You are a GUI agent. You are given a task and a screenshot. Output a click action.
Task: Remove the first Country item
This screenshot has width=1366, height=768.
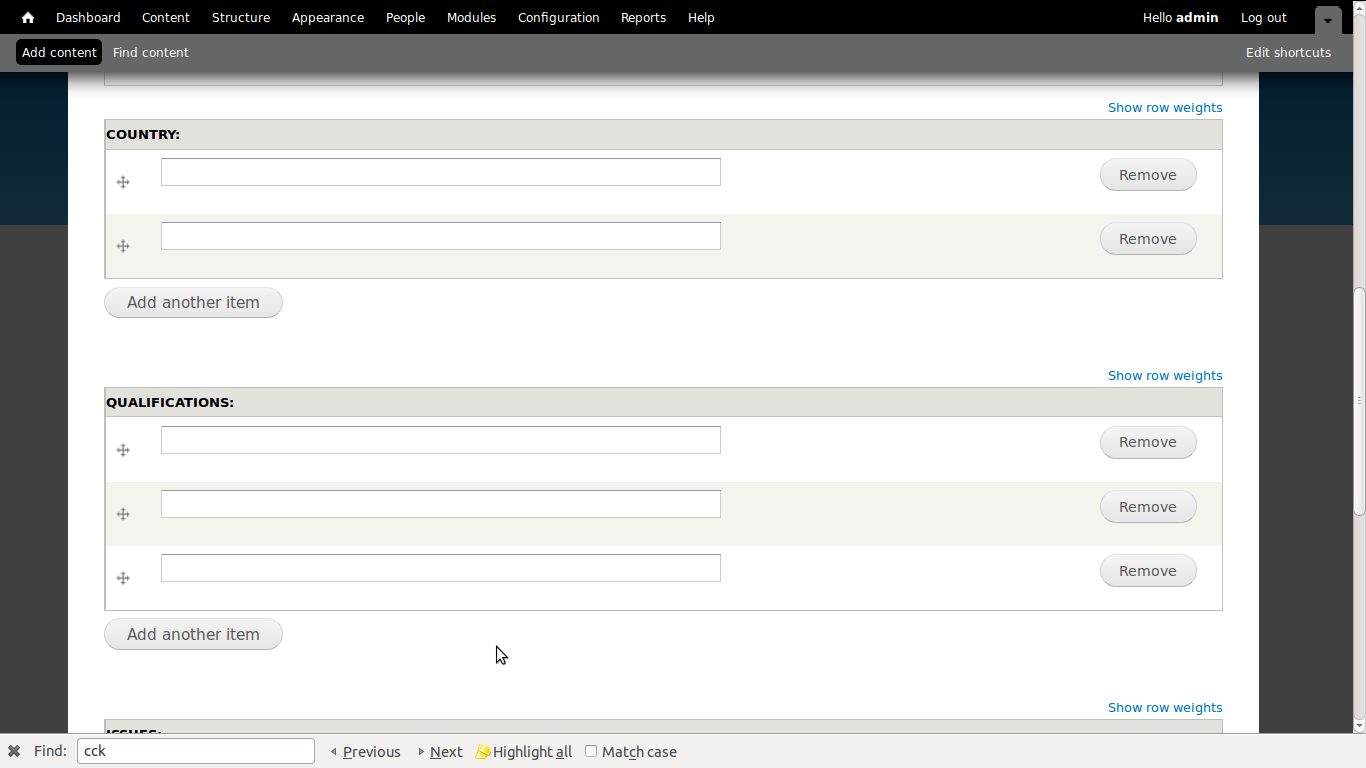coord(1148,175)
